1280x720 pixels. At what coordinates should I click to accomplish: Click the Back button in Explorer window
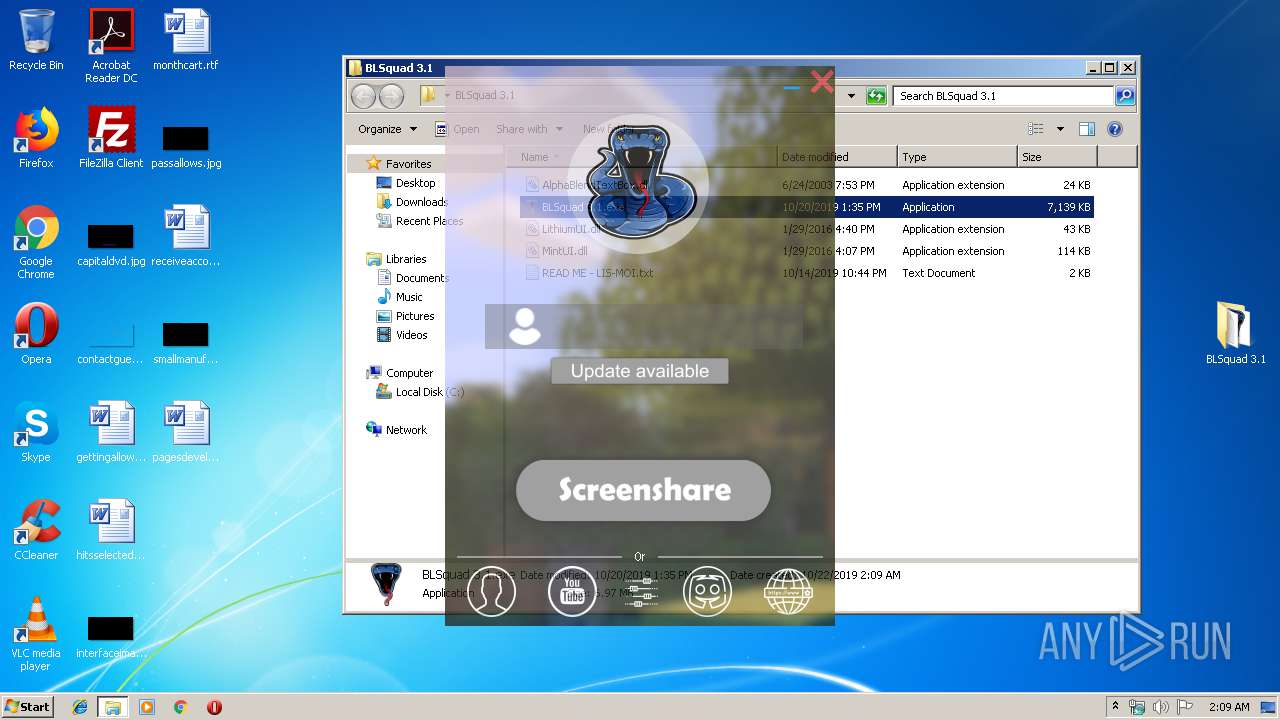pos(364,96)
